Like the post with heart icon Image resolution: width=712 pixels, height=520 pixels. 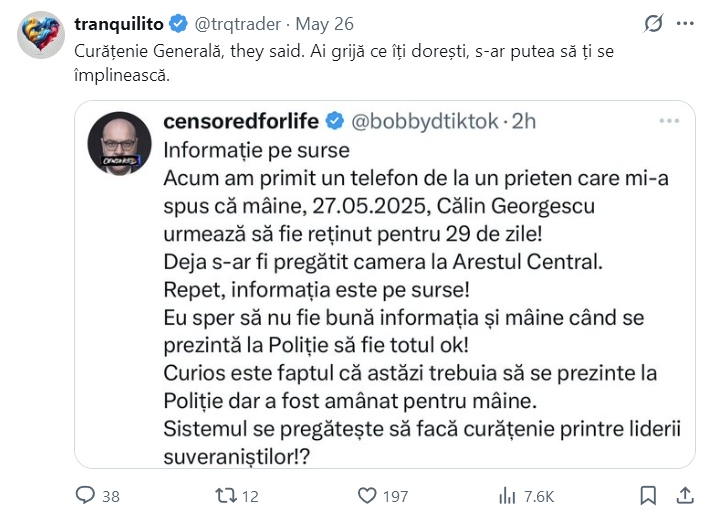pyautogui.click(x=368, y=496)
